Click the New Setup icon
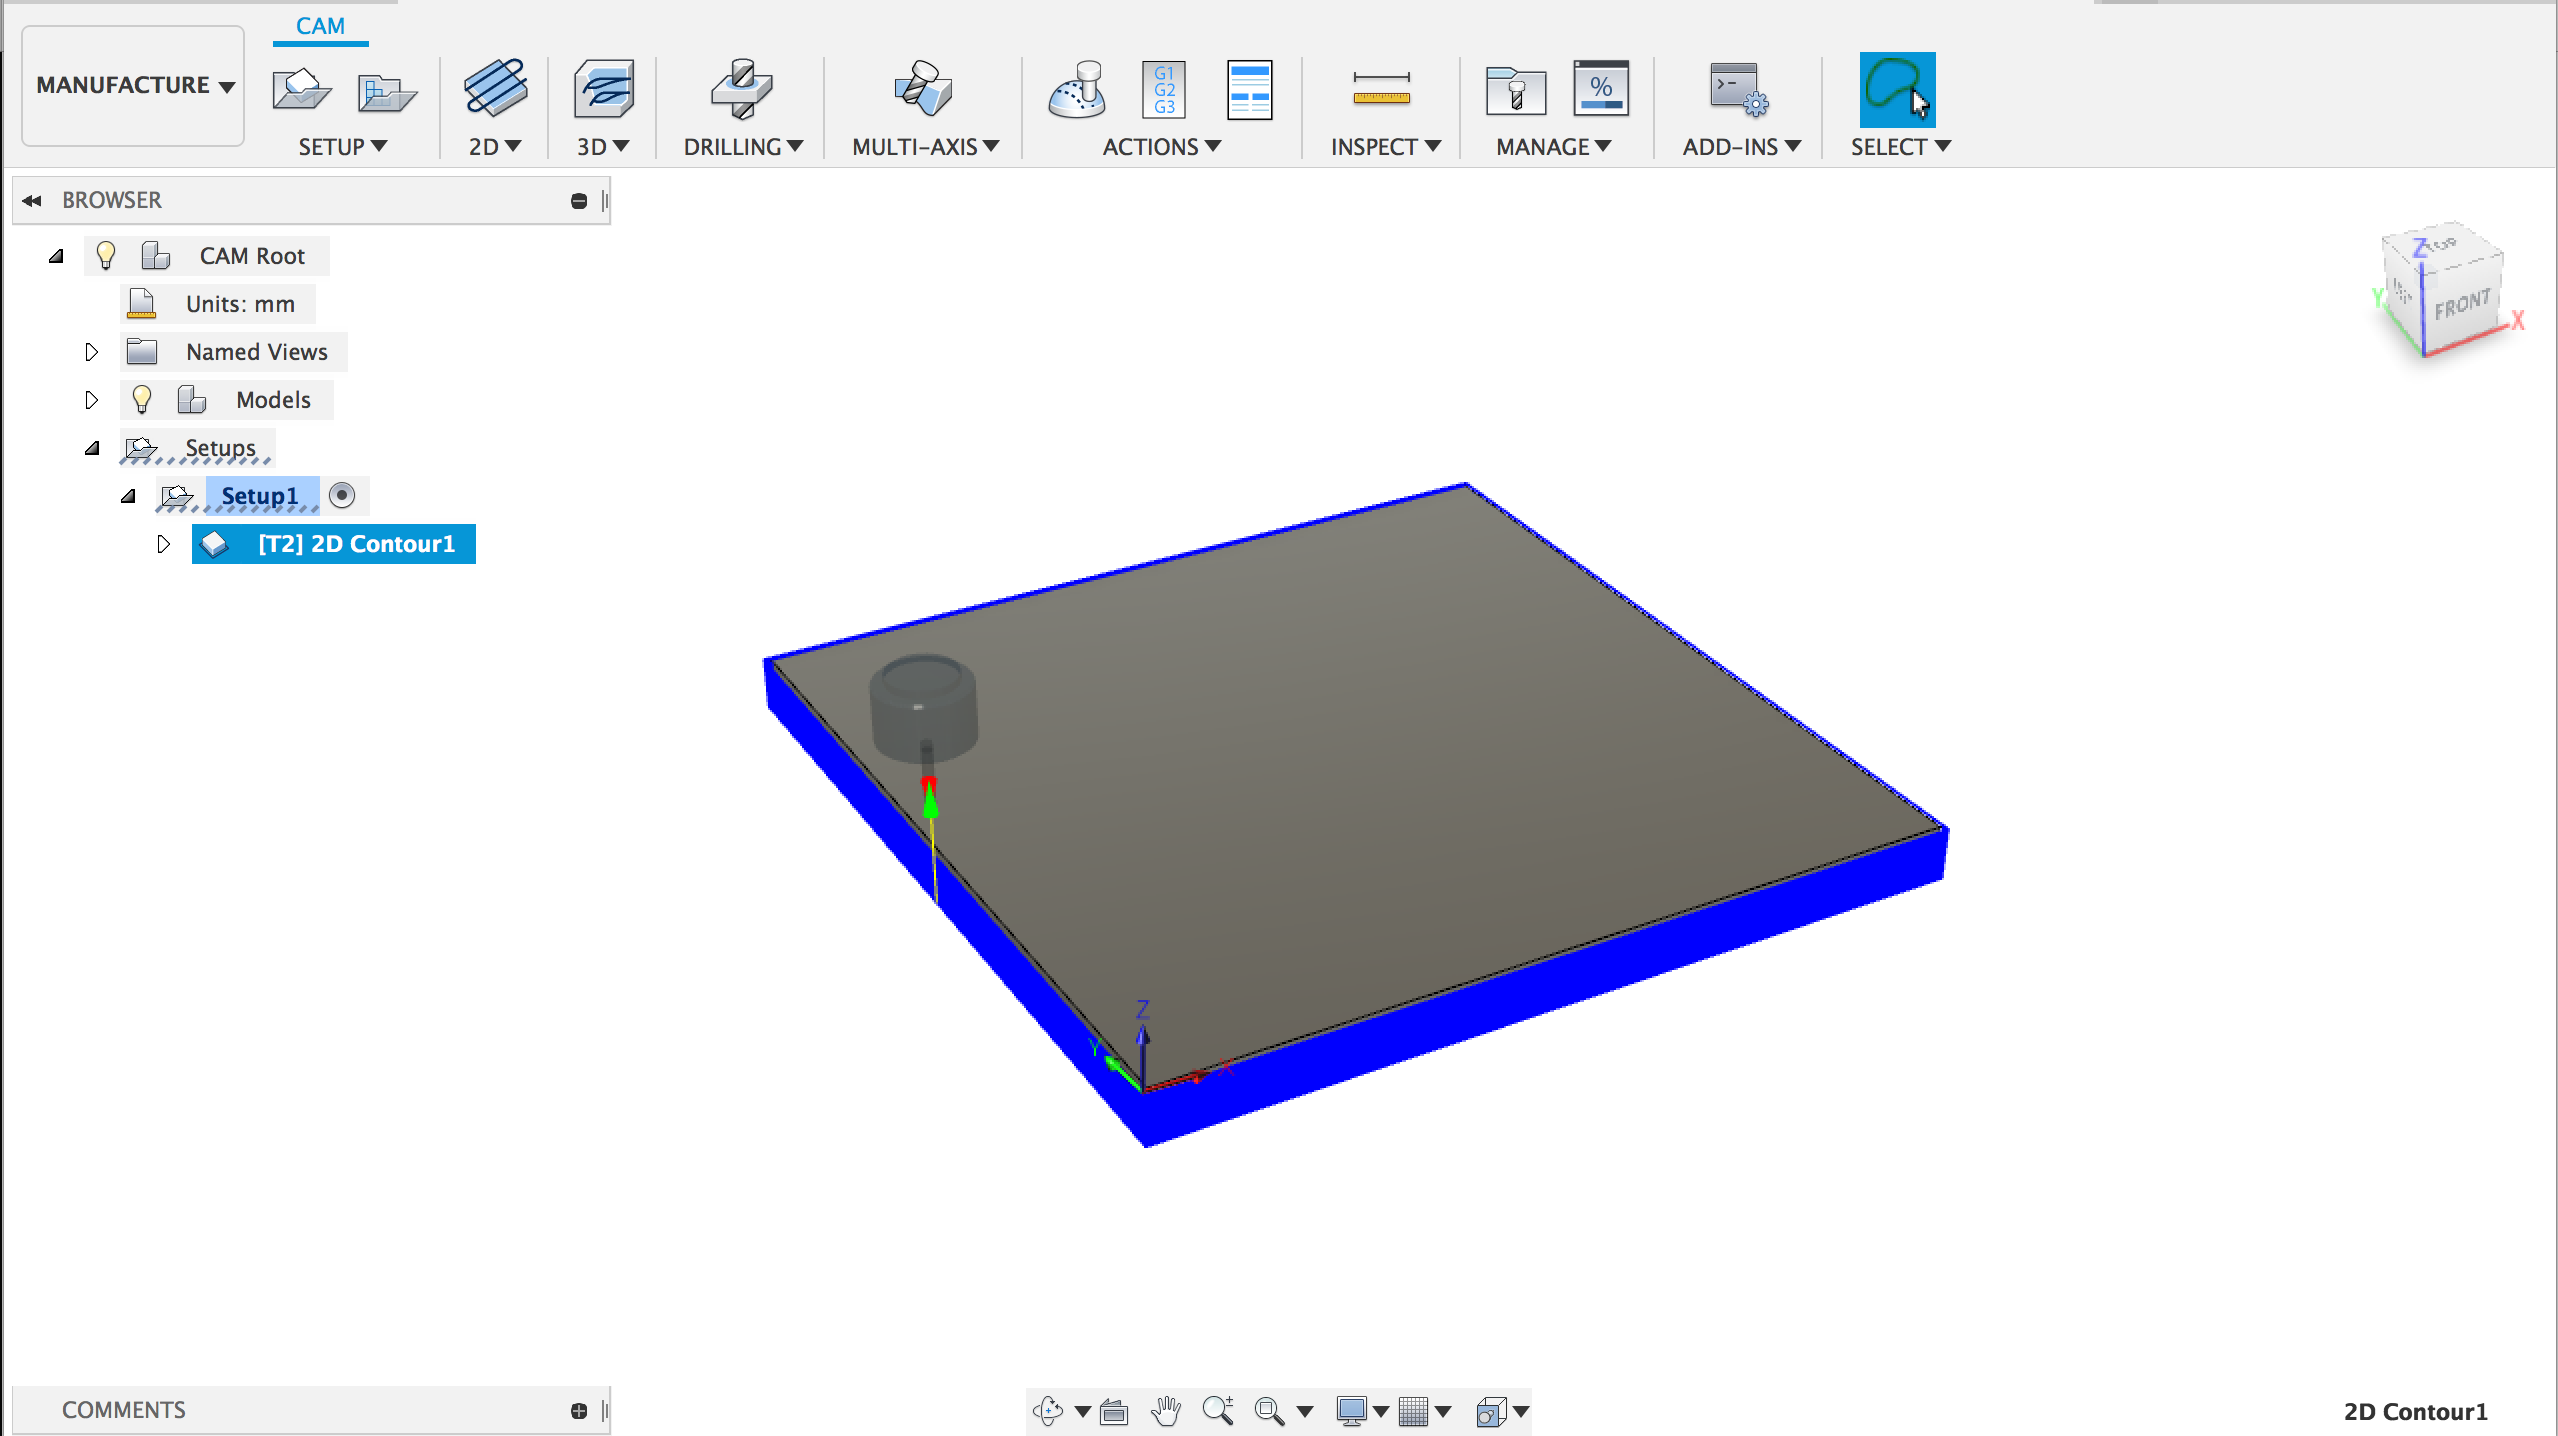This screenshot has width=2558, height=1436. [x=300, y=90]
